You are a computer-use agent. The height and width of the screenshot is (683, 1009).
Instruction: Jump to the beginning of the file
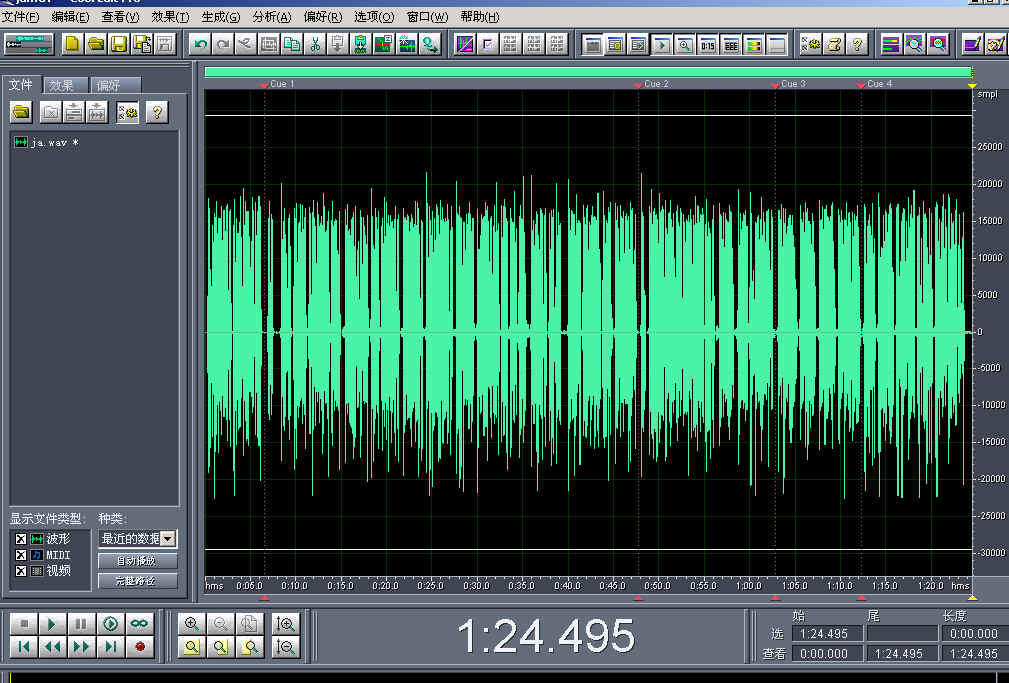[24, 647]
